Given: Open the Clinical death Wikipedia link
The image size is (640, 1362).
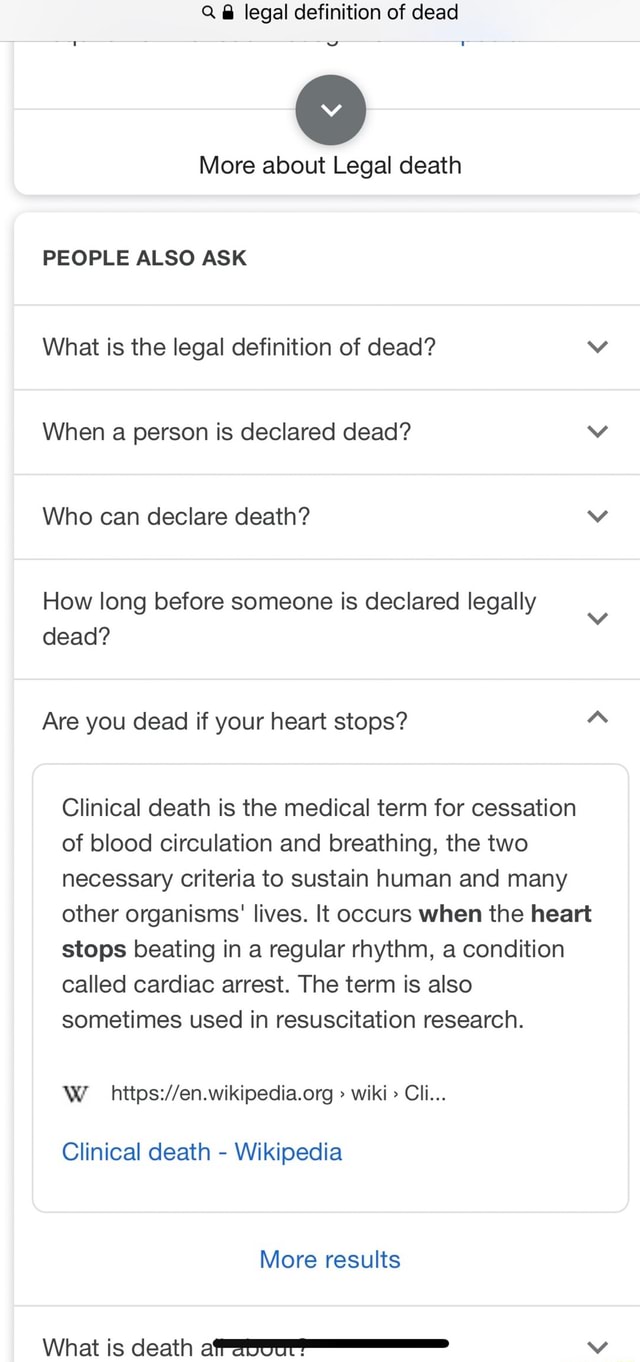Looking at the screenshot, I should 201,1151.
